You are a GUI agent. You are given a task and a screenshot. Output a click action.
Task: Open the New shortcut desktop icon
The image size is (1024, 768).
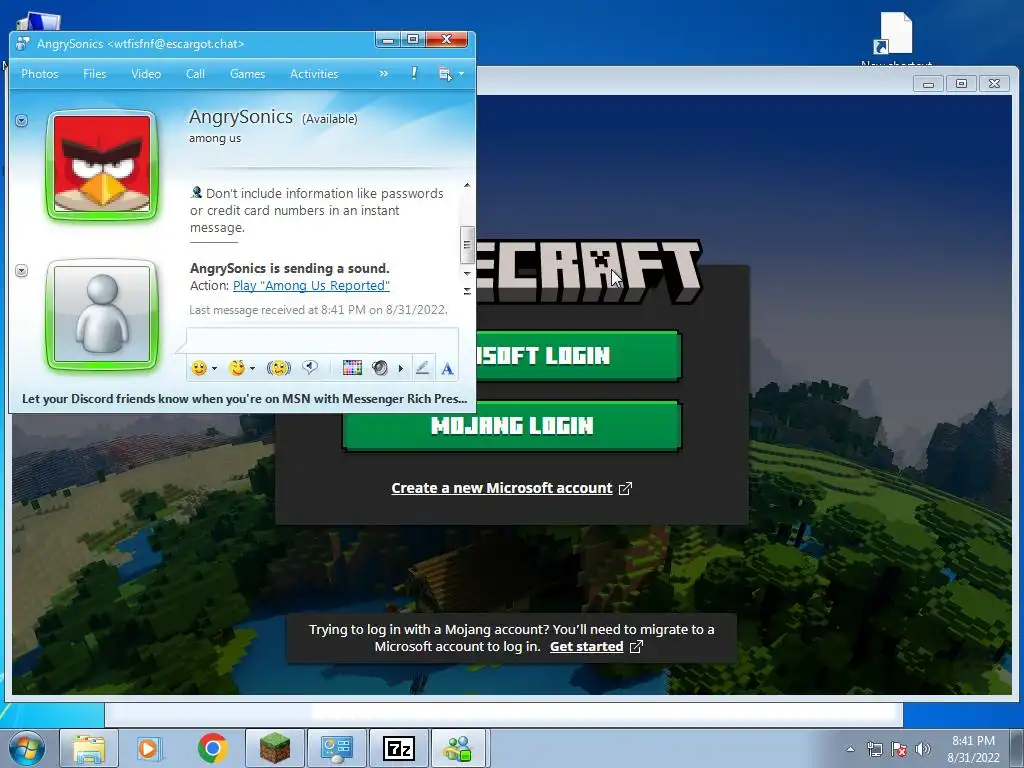pos(895,39)
